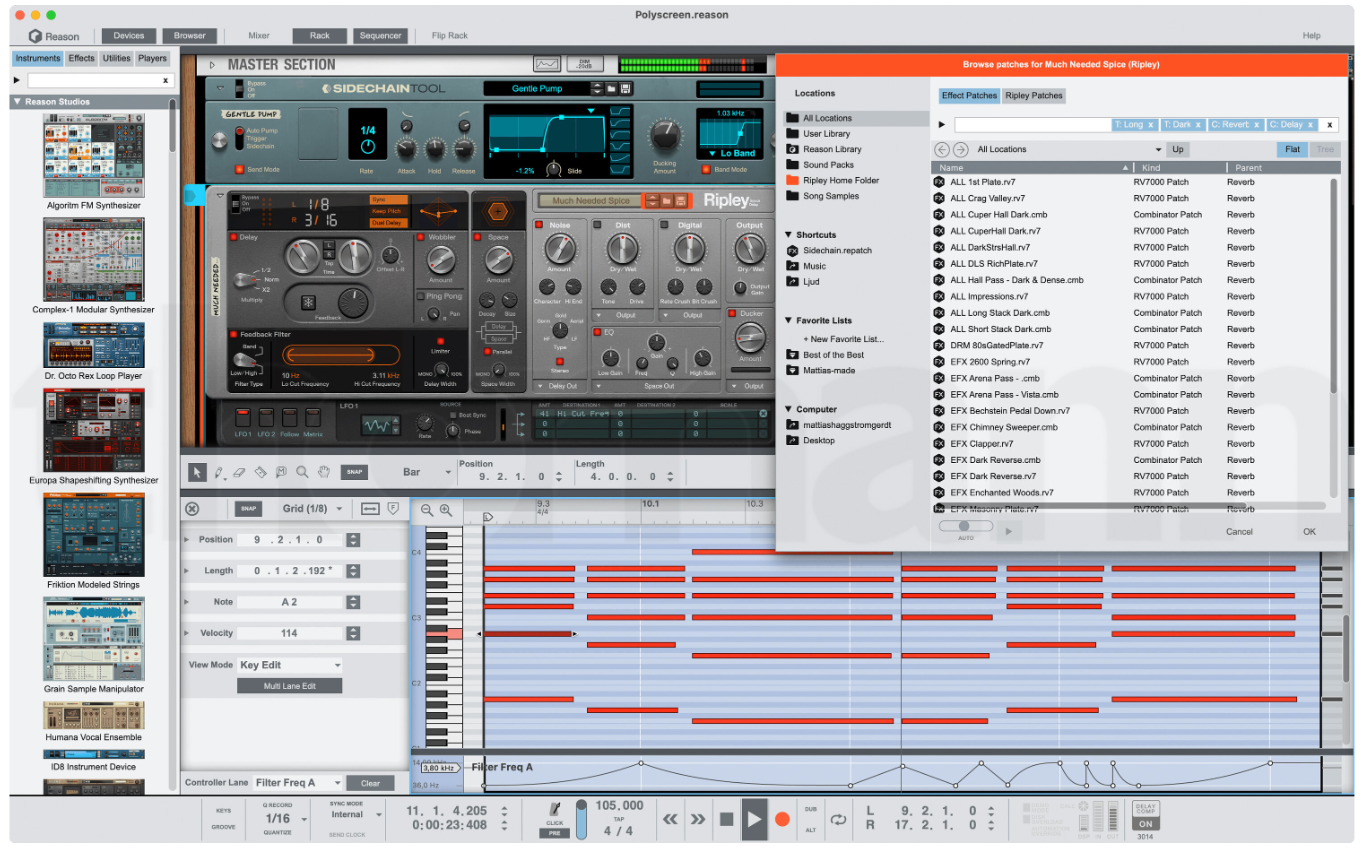Choose the Hand tool
Viewport: 1362px width, 851px height.
tap(324, 472)
